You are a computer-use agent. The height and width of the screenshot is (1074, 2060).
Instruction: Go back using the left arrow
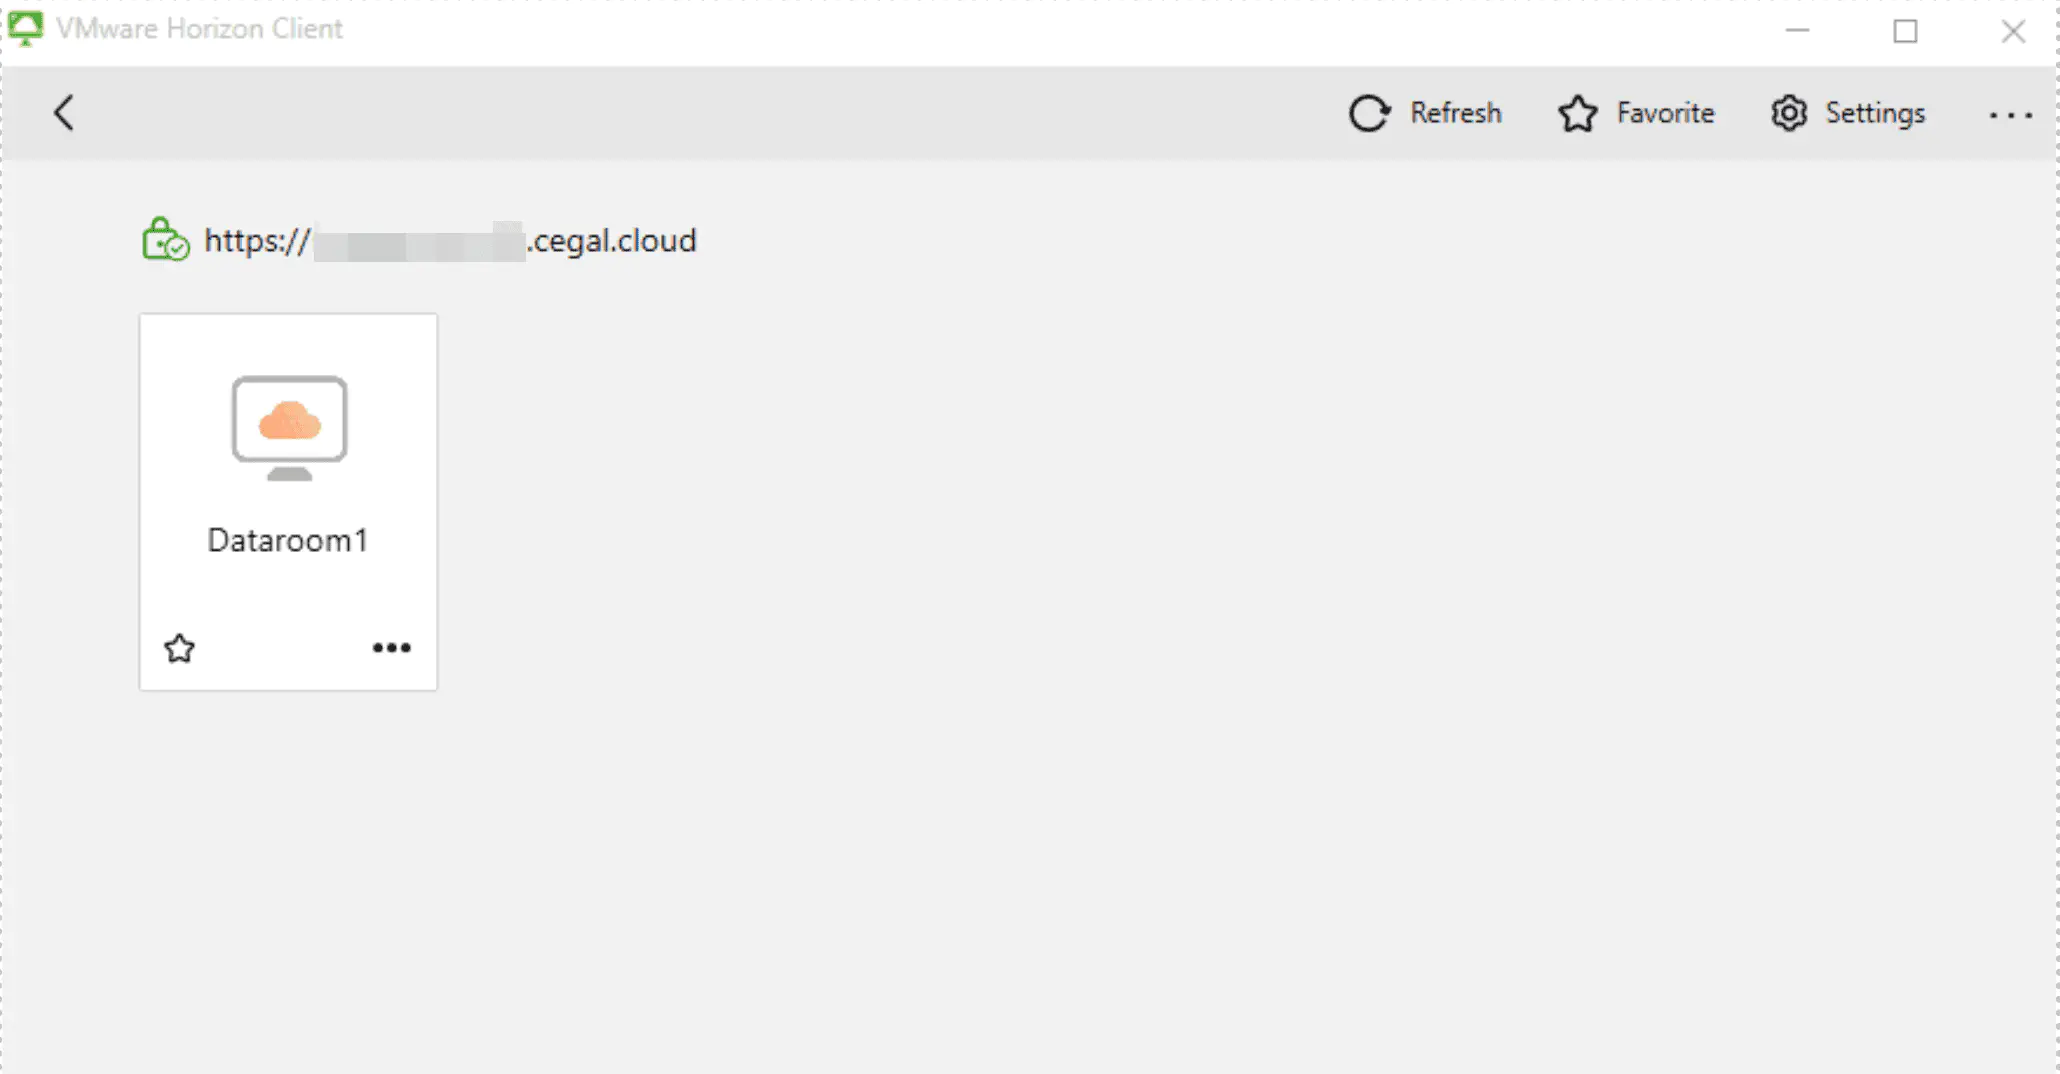[64, 113]
